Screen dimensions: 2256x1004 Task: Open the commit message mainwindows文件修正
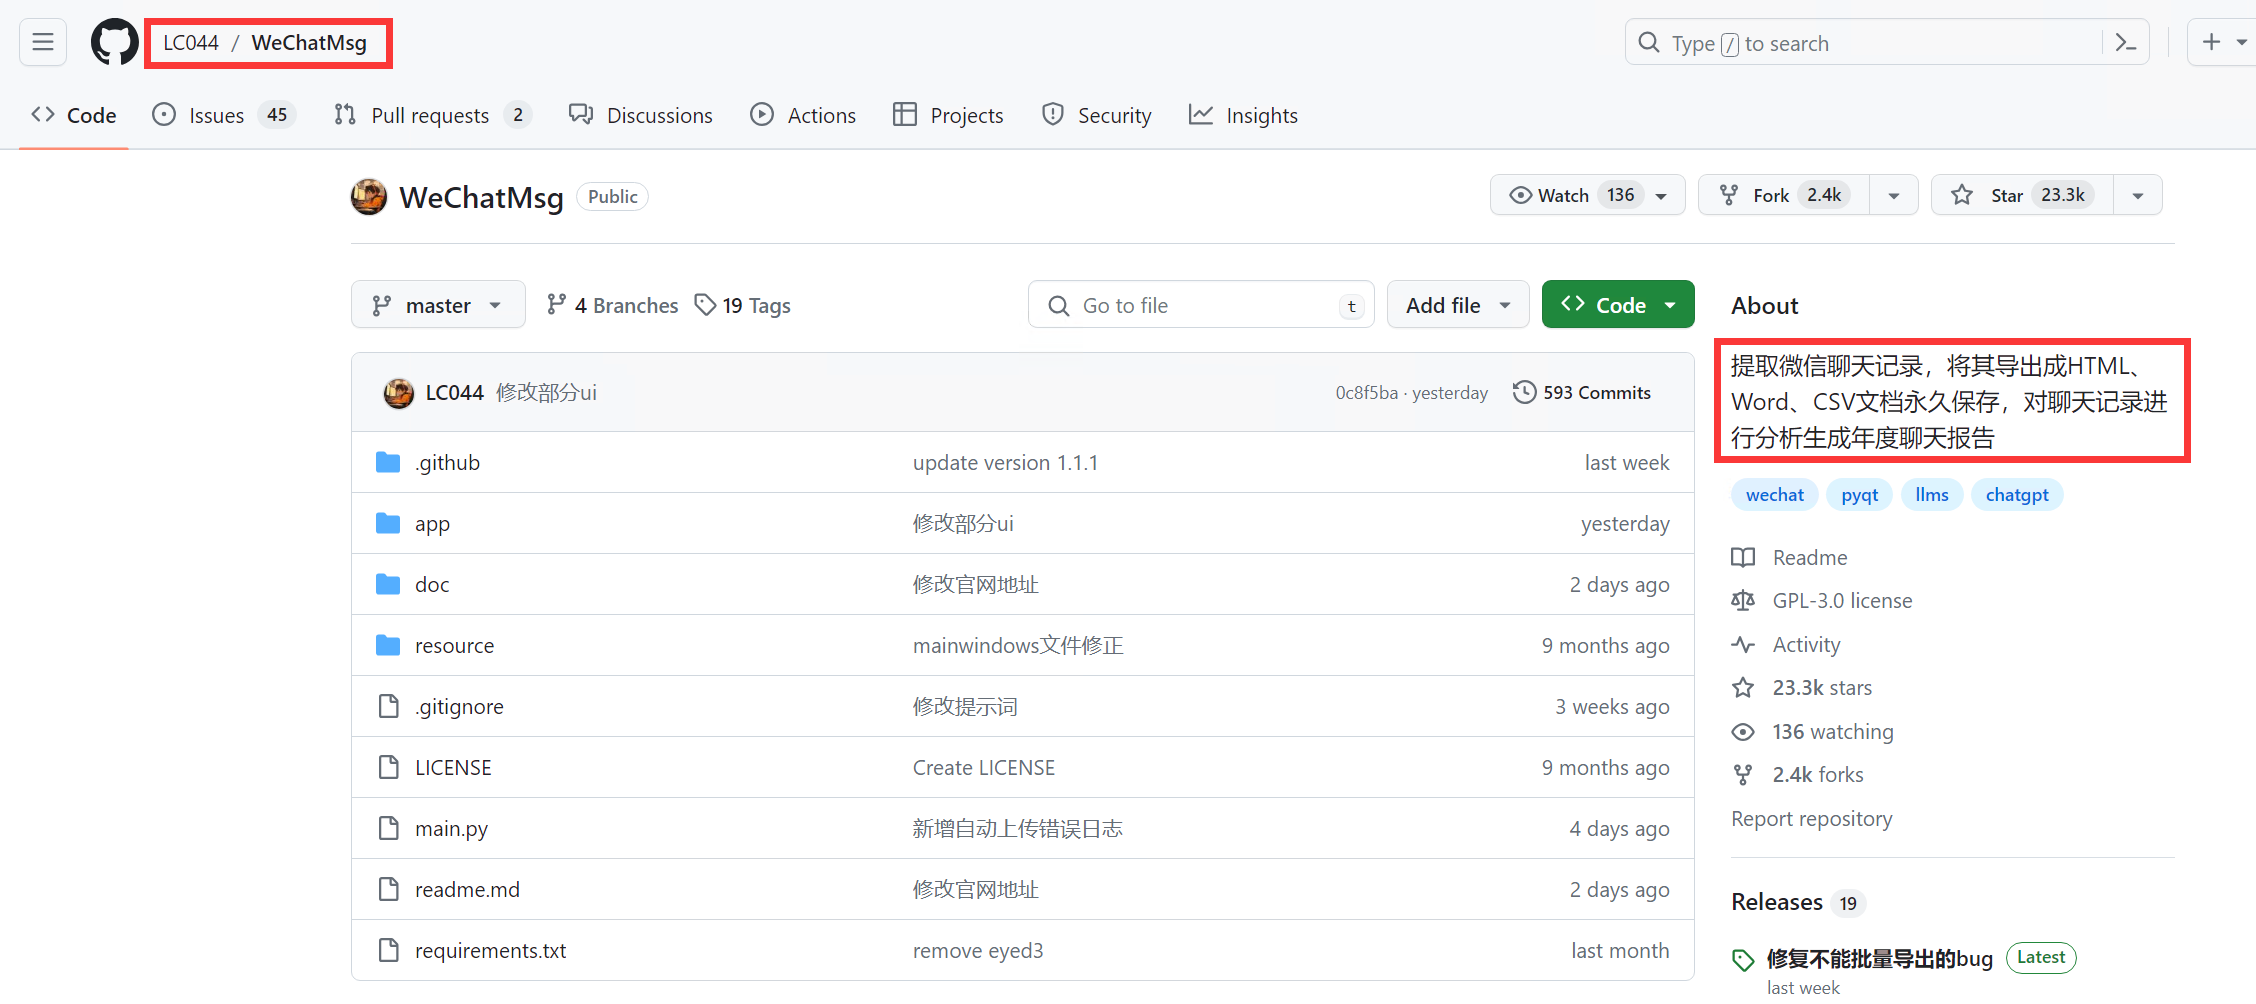[1018, 646]
